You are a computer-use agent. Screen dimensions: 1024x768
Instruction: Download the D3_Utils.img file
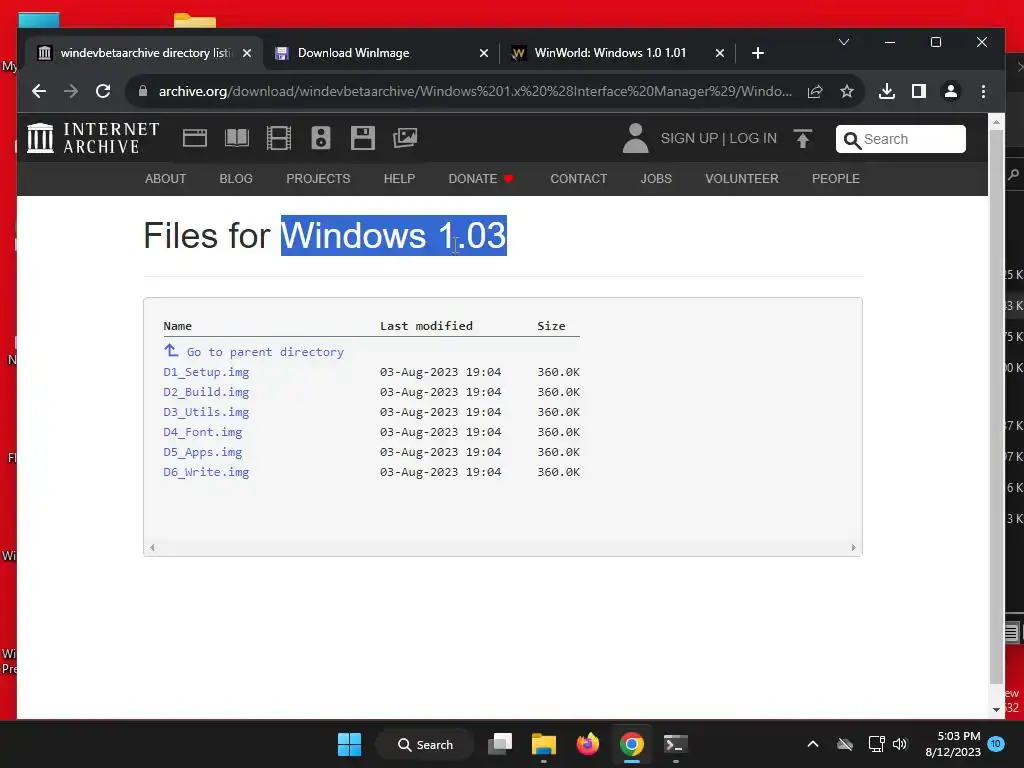[x=206, y=412]
